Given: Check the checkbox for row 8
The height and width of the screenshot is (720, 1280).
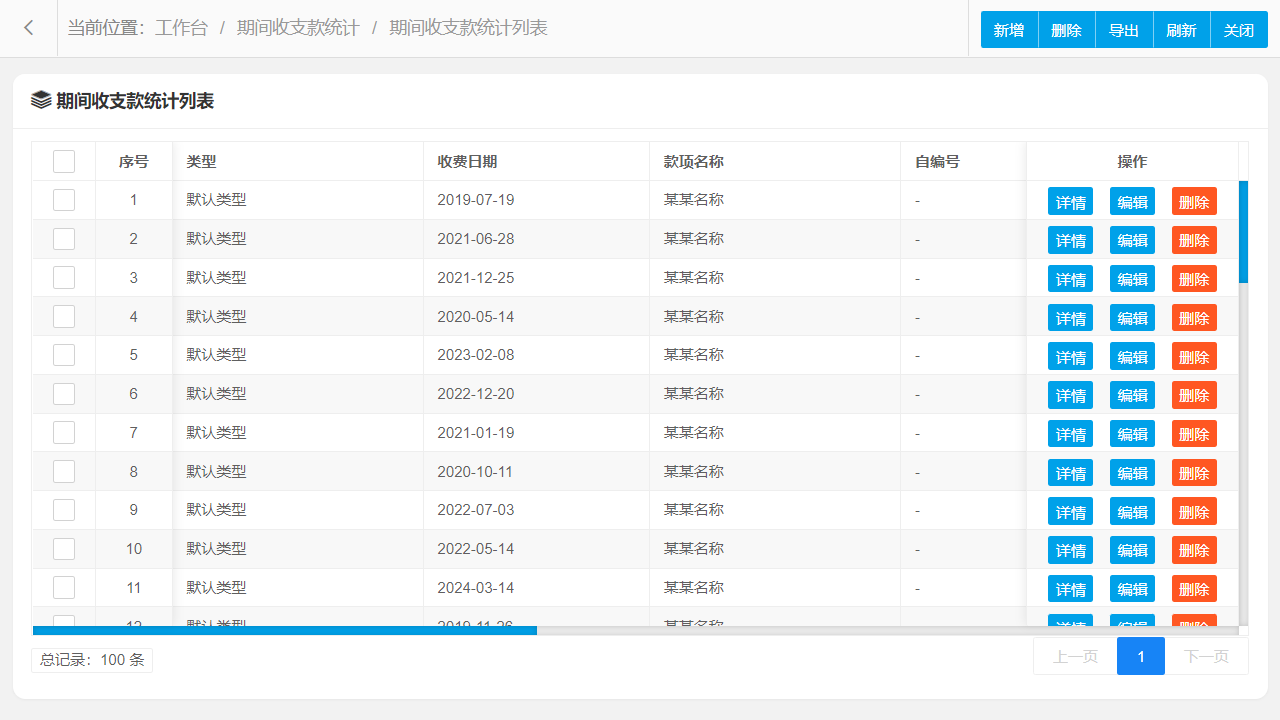Looking at the screenshot, I should coord(64,471).
